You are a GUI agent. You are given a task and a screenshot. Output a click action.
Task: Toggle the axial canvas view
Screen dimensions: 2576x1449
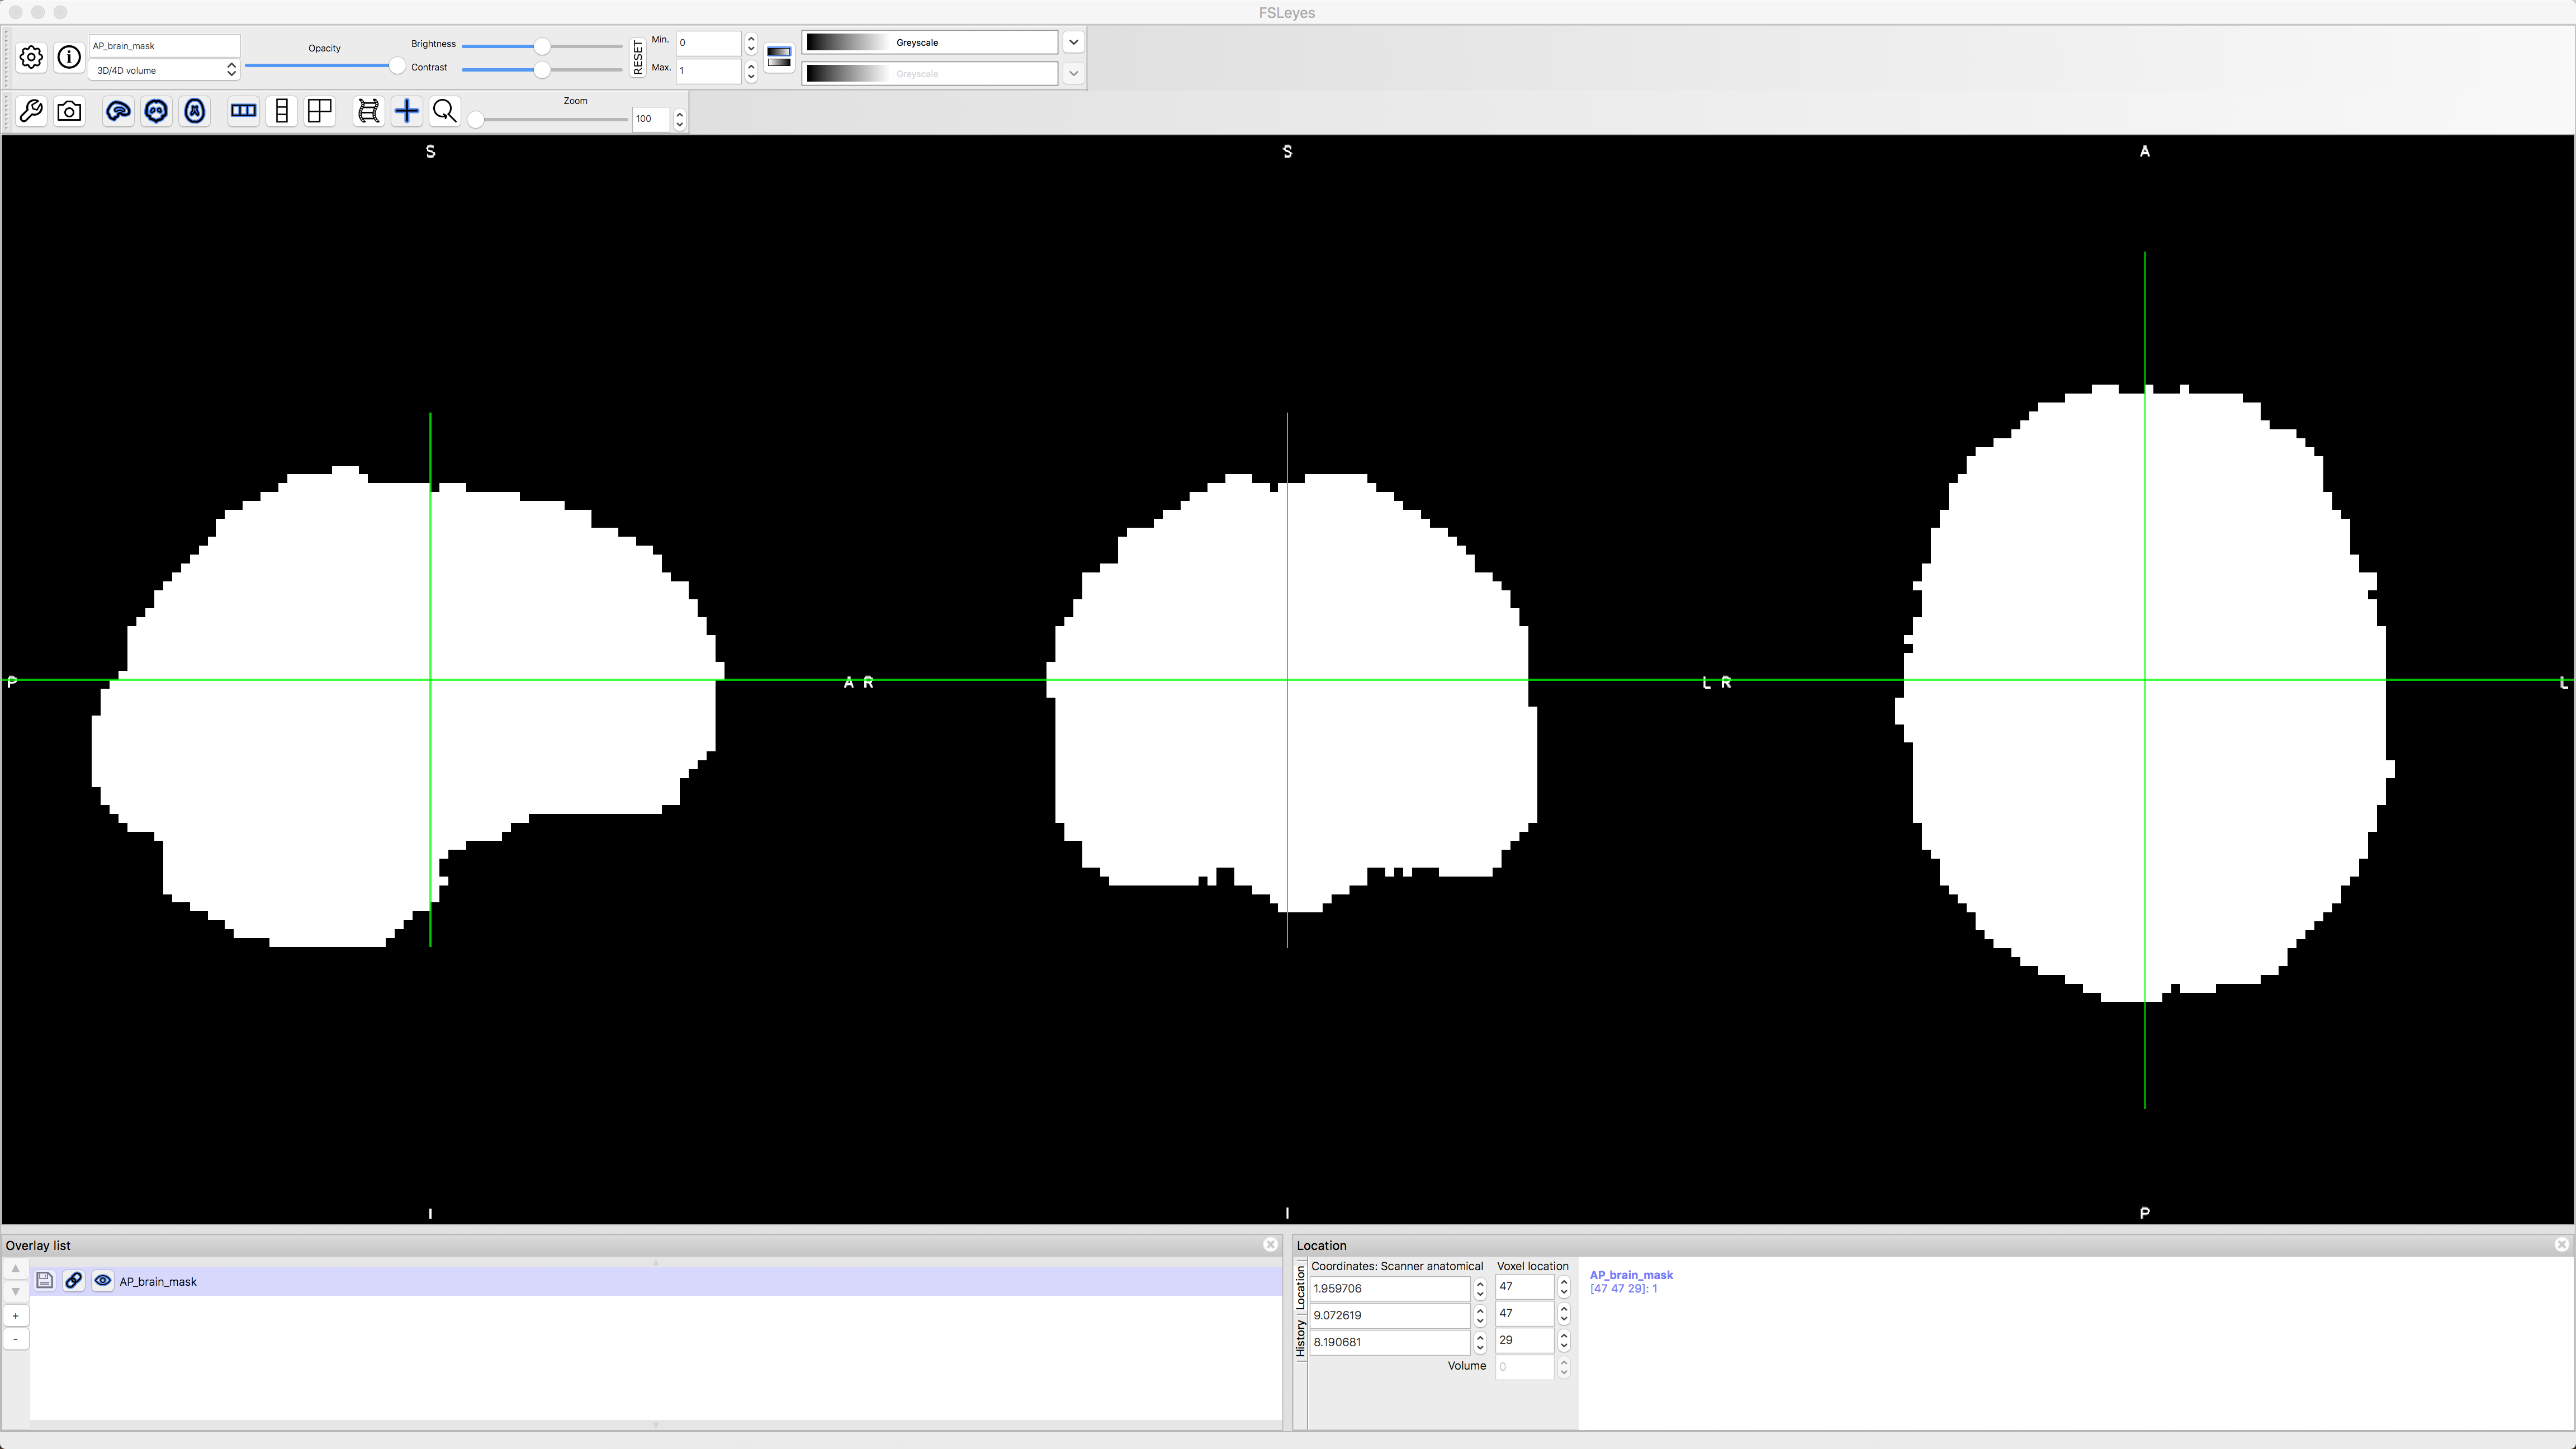click(x=195, y=111)
